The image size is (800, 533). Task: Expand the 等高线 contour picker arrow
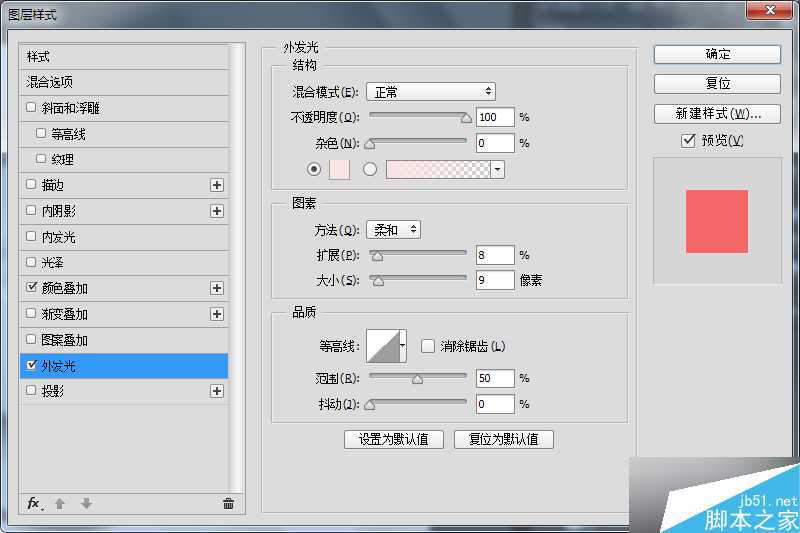(403, 346)
